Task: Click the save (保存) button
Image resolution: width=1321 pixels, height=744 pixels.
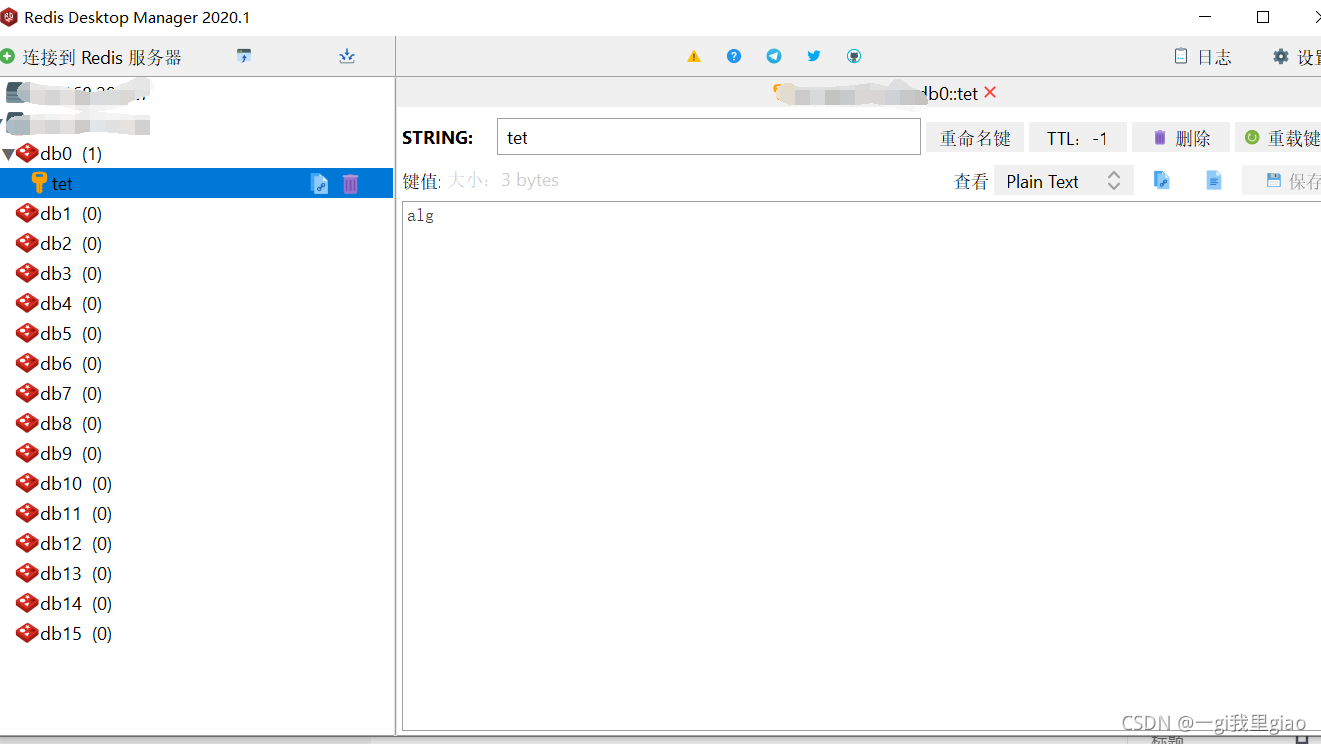Action: click(x=1283, y=181)
